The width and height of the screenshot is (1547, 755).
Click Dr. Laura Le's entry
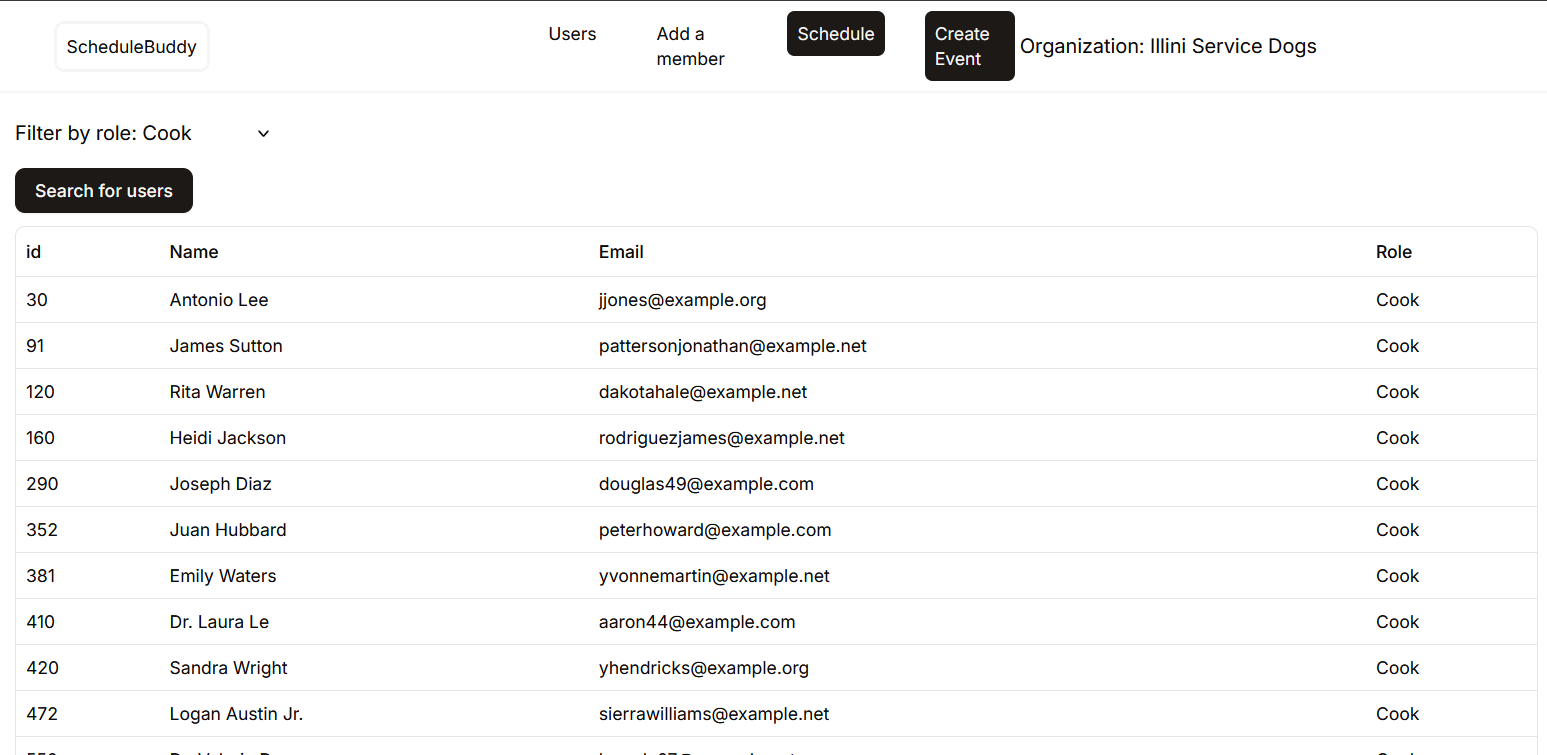219,621
